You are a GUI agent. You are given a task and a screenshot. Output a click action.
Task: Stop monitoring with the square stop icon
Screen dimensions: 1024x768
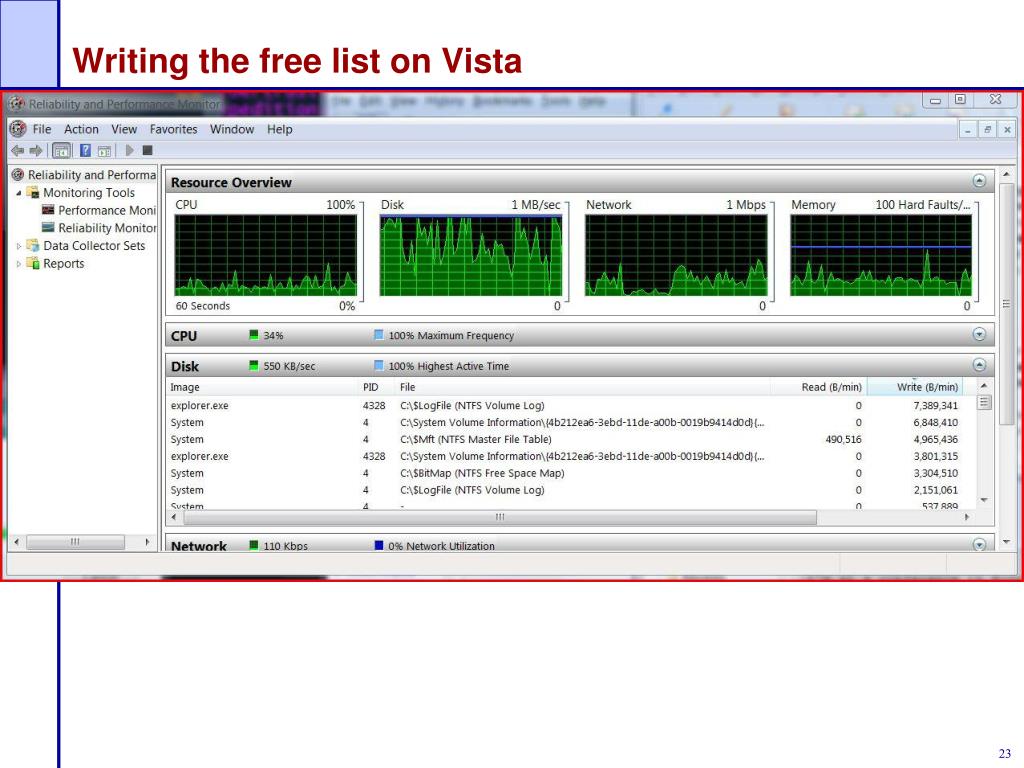click(x=148, y=150)
